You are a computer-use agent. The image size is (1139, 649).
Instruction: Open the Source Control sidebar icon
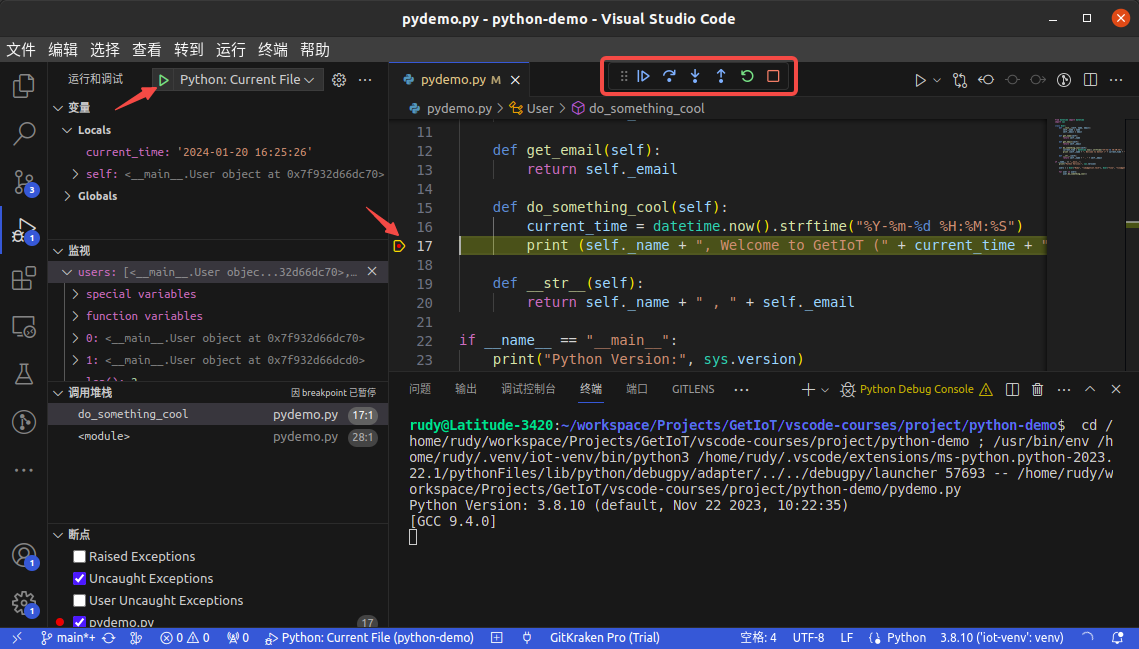point(23,182)
